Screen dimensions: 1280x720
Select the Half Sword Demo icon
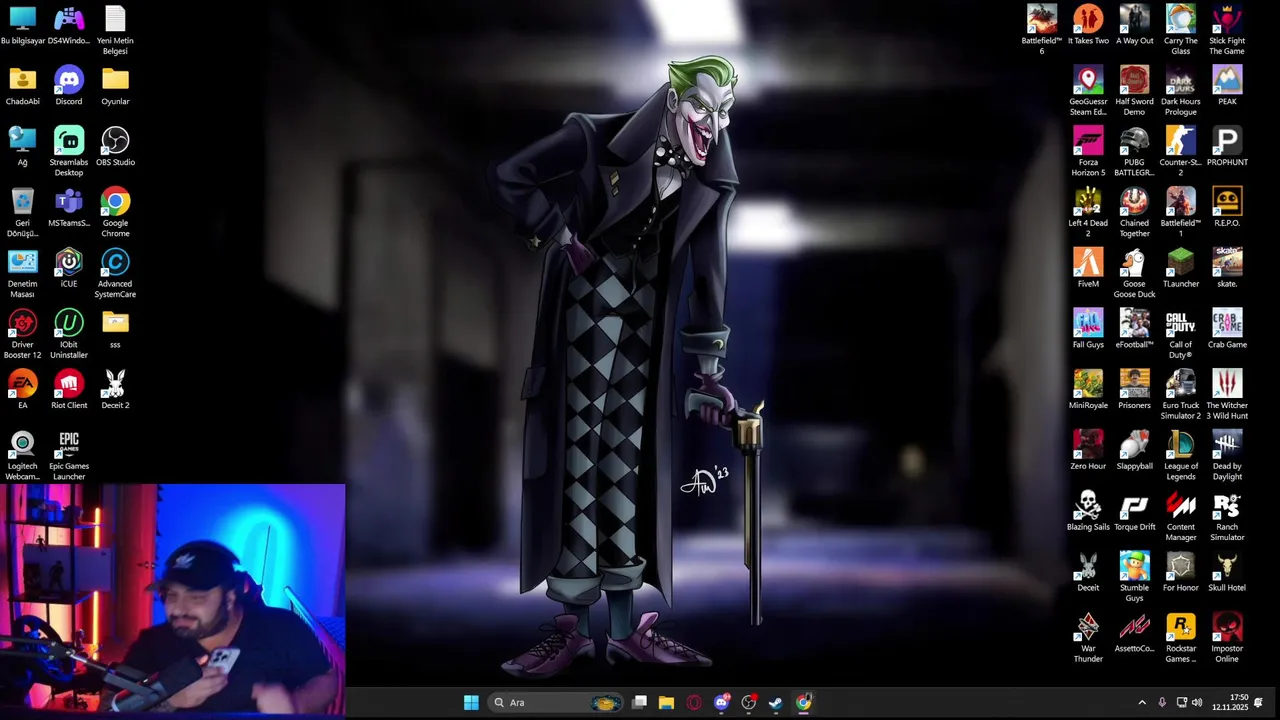[1134, 79]
